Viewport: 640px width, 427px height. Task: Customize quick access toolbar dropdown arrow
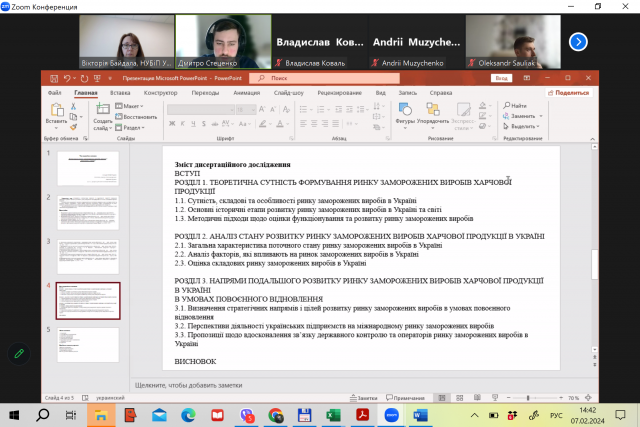pos(110,78)
